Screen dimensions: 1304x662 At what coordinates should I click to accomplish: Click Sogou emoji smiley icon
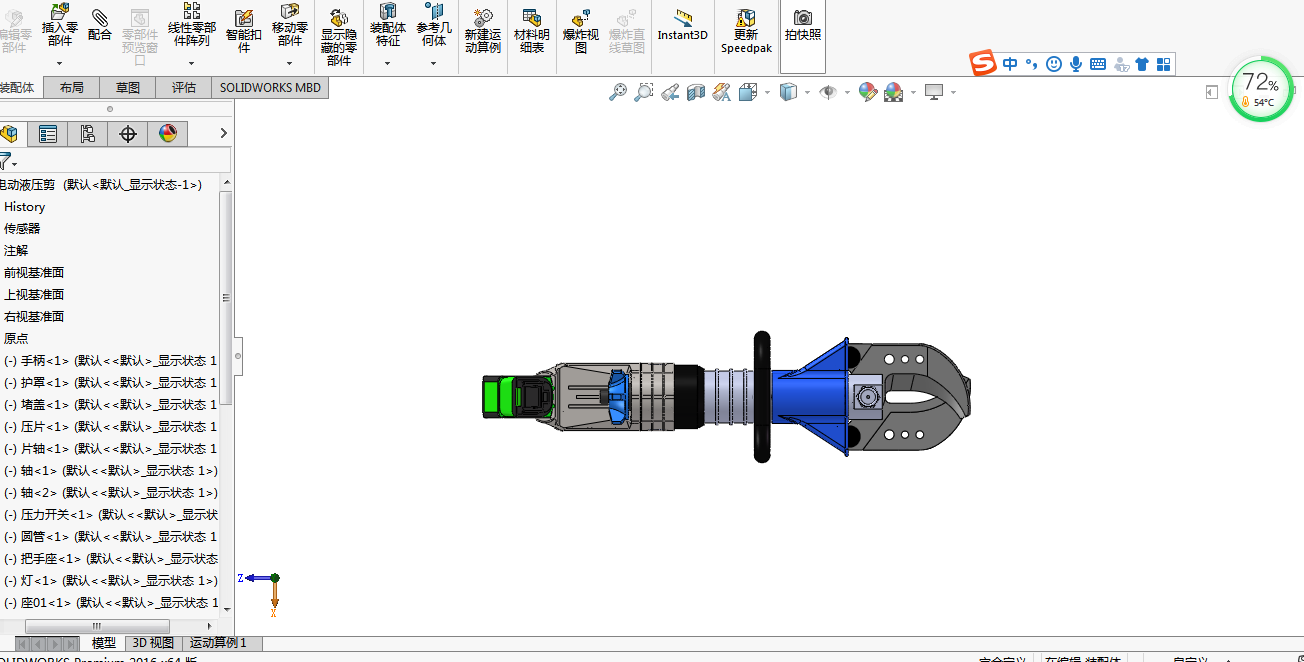coord(1054,64)
